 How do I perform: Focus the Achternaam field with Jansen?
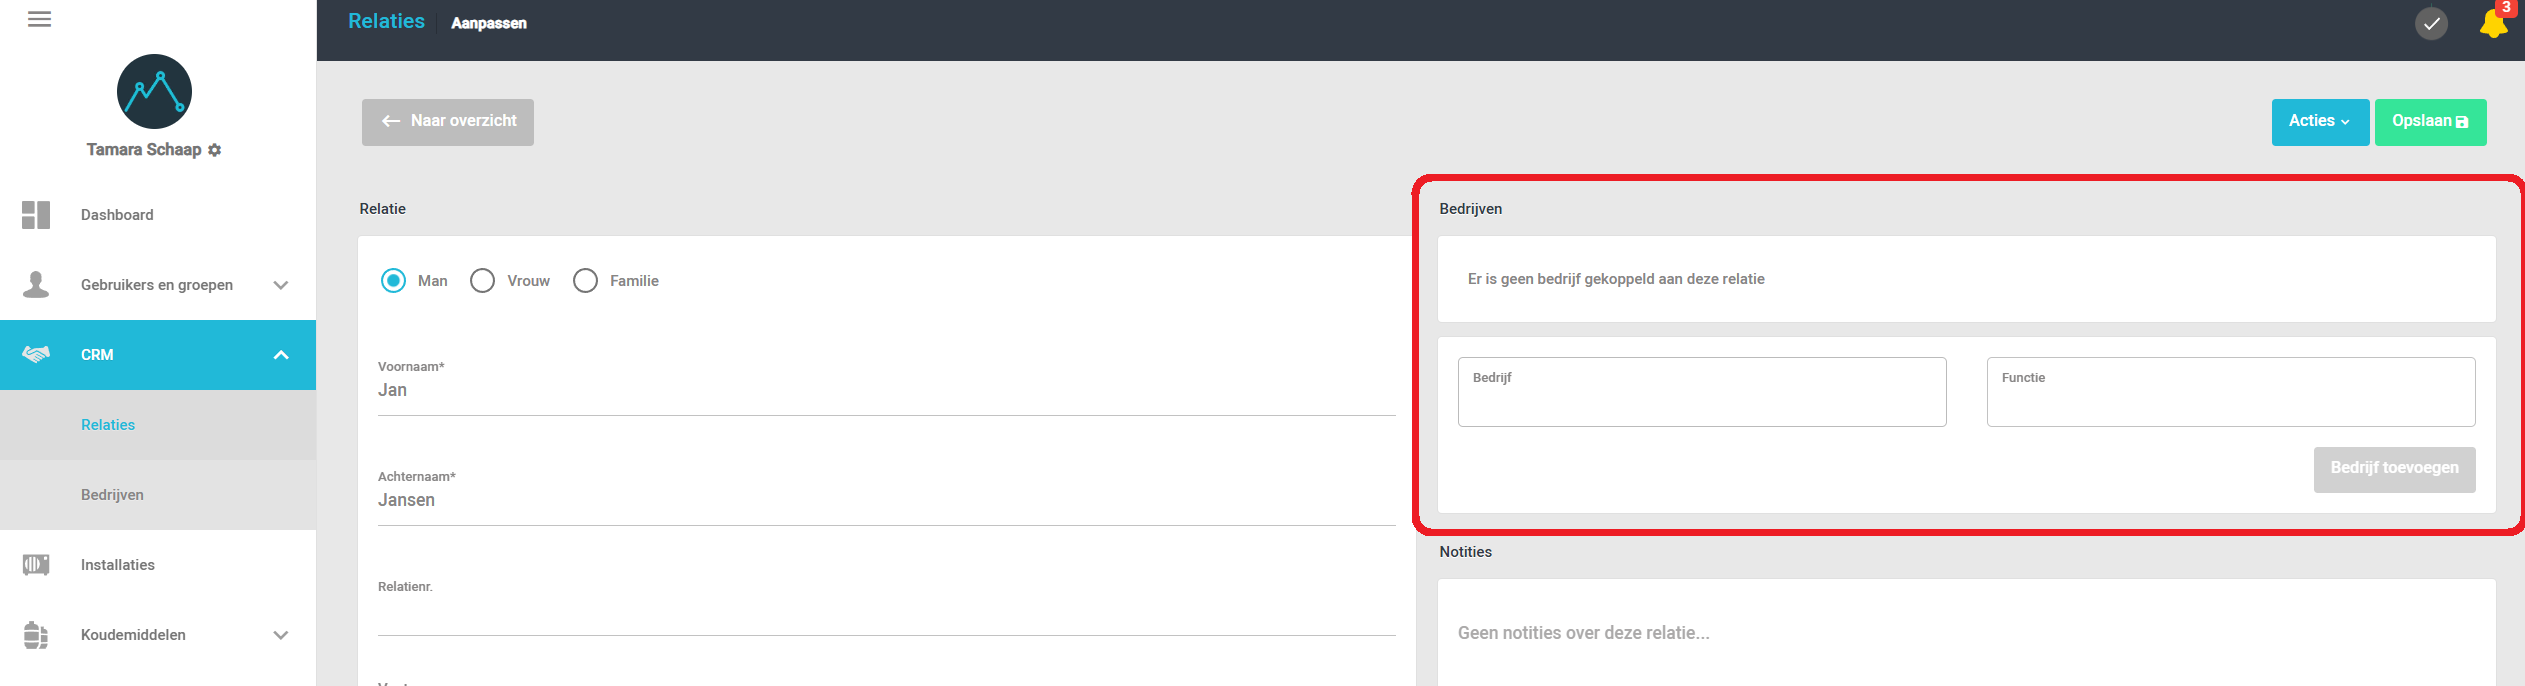[x=886, y=500]
